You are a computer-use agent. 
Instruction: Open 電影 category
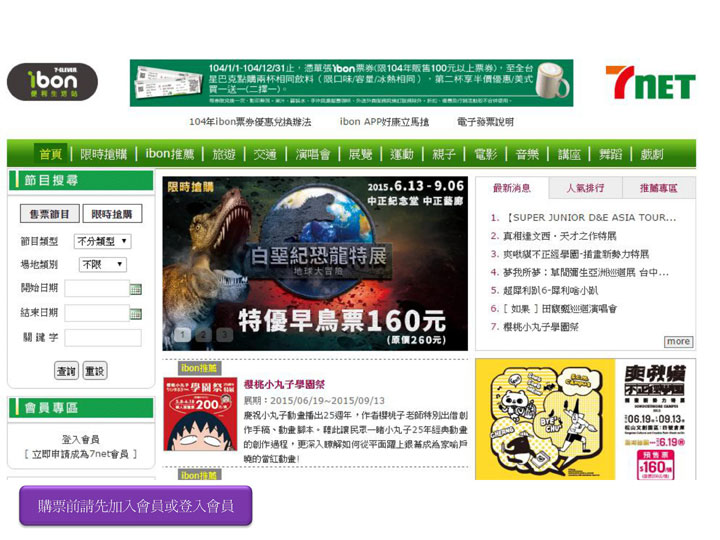[485, 154]
